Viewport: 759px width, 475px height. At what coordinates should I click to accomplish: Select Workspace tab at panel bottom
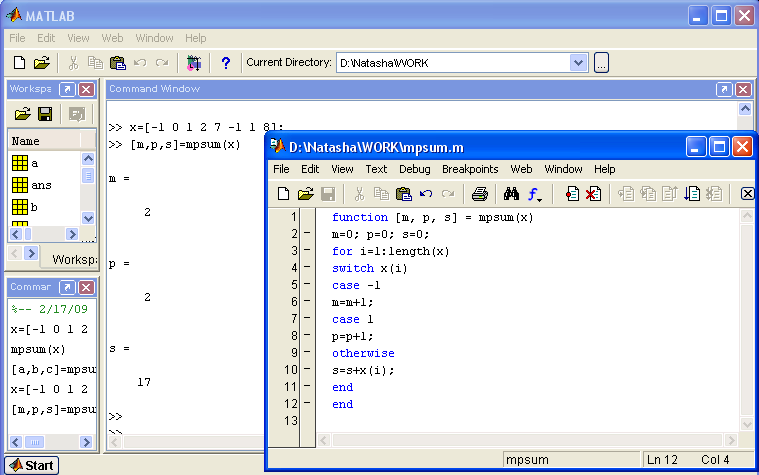tap(73, 260)
